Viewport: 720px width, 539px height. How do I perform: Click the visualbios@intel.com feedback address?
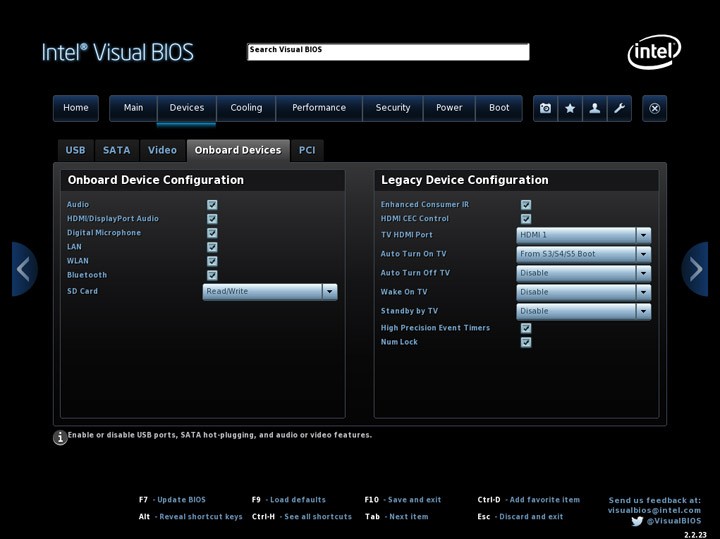654,511
